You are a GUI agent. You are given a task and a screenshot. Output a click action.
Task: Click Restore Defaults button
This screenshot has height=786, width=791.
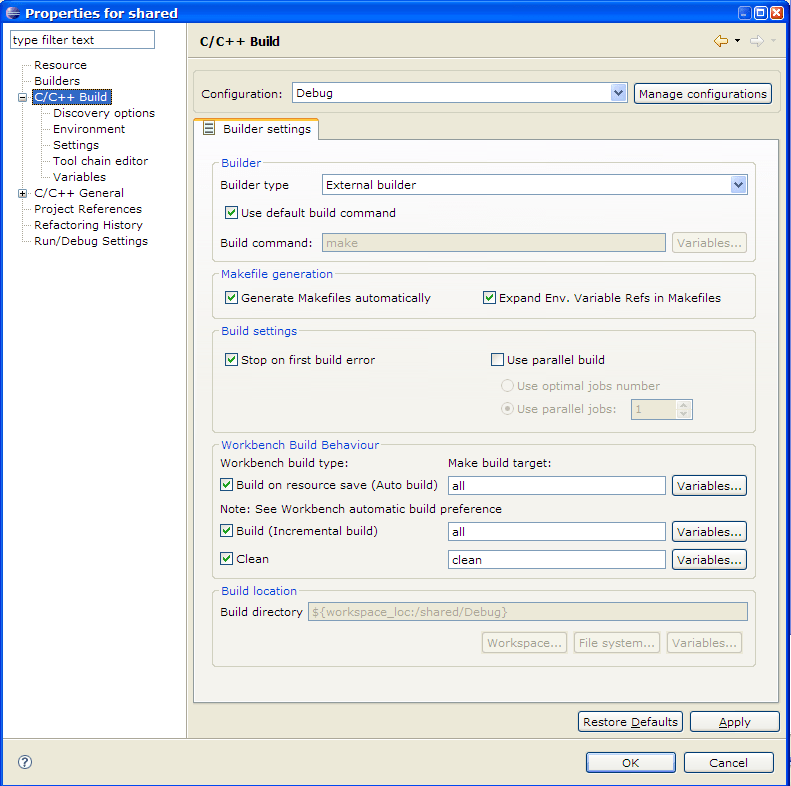[x=630, y=722]
